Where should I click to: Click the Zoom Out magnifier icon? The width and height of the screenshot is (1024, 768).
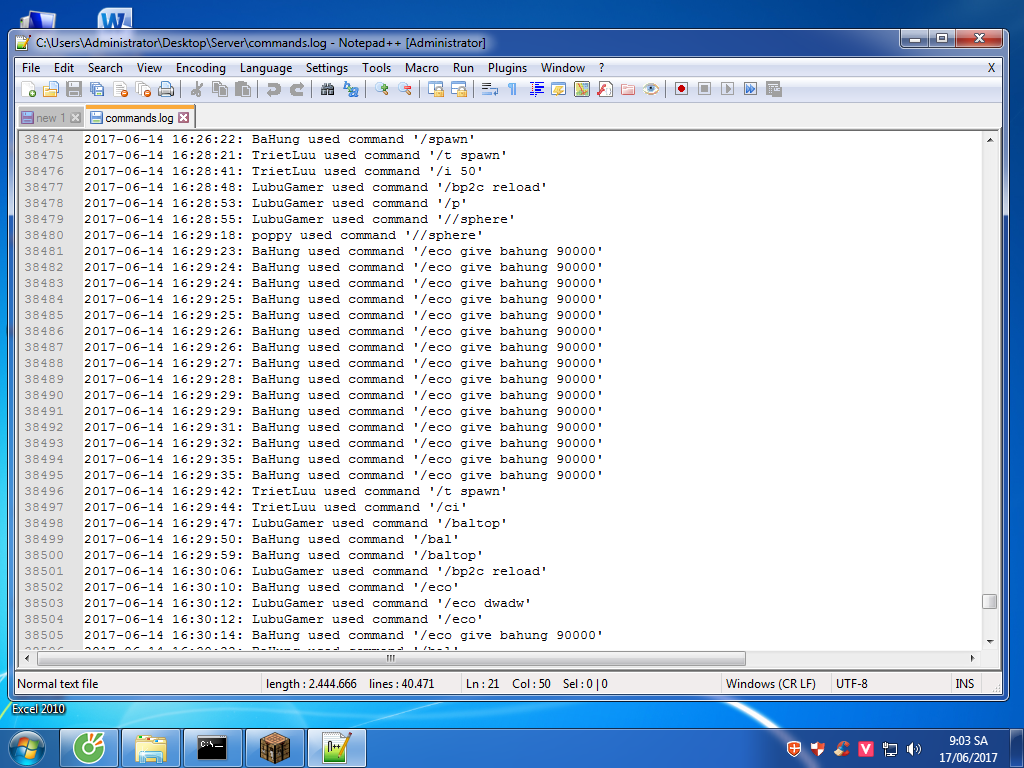click(x=405, y=89)
